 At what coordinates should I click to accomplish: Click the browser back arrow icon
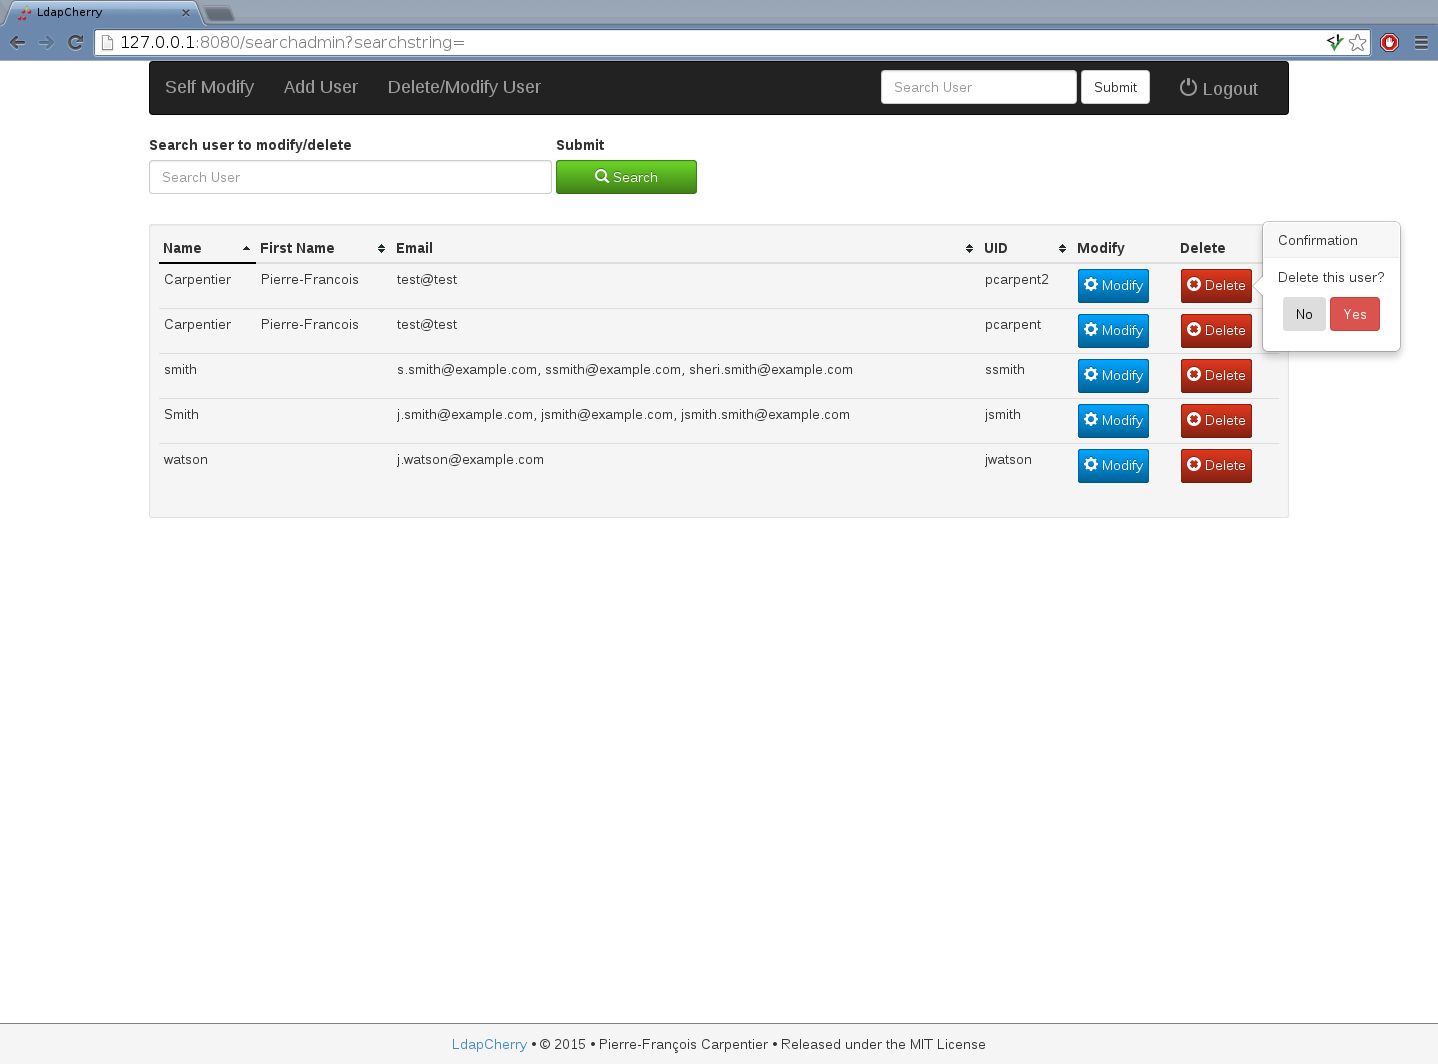pos(17,42)
